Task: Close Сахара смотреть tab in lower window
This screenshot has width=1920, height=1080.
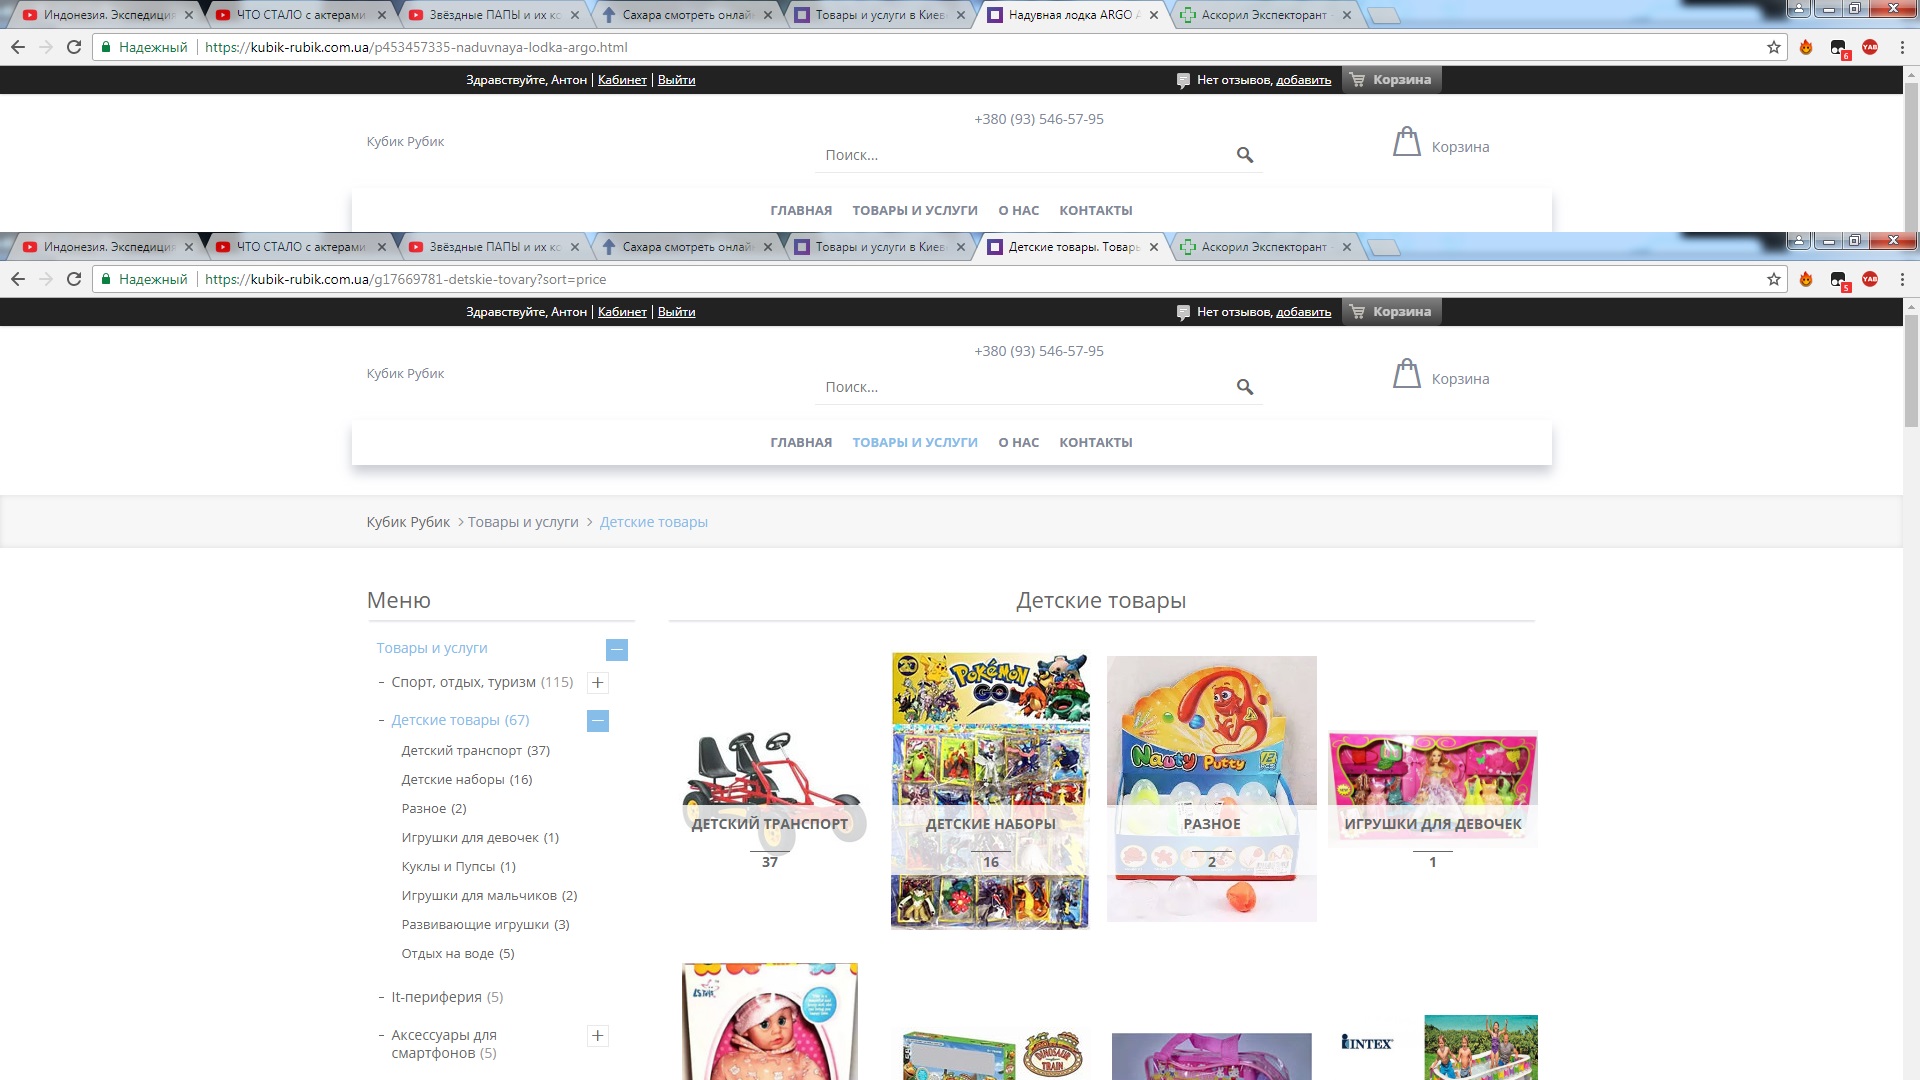Action: [x=768, y=247]
